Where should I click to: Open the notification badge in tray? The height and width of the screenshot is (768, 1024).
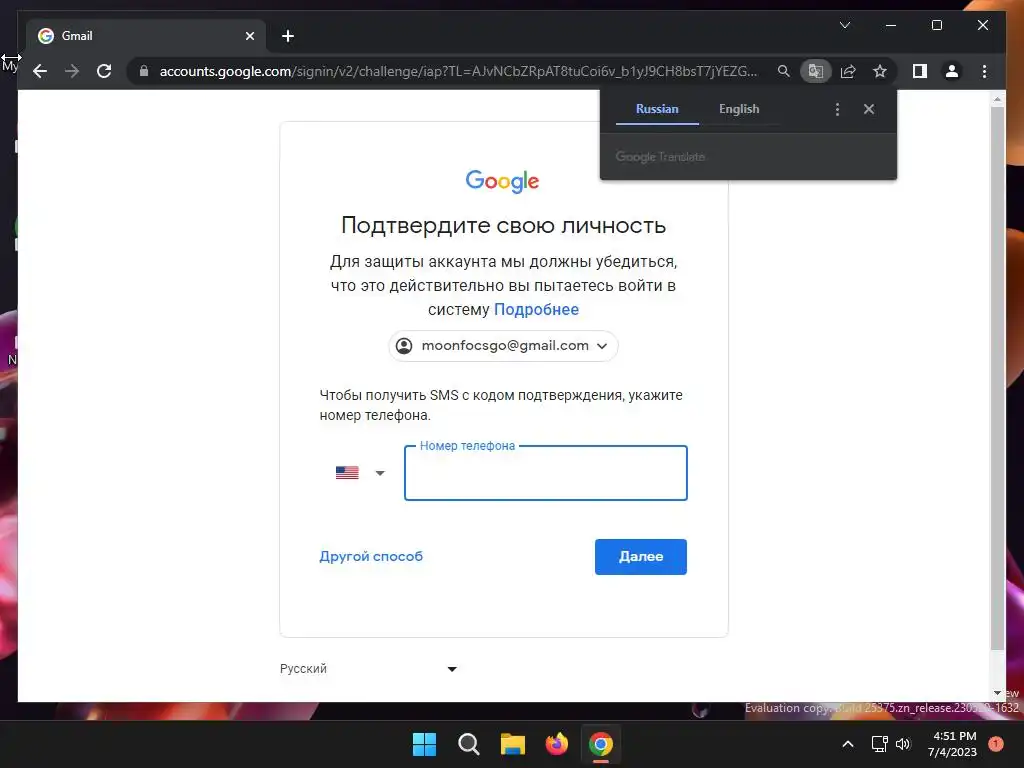click(996, 743)
